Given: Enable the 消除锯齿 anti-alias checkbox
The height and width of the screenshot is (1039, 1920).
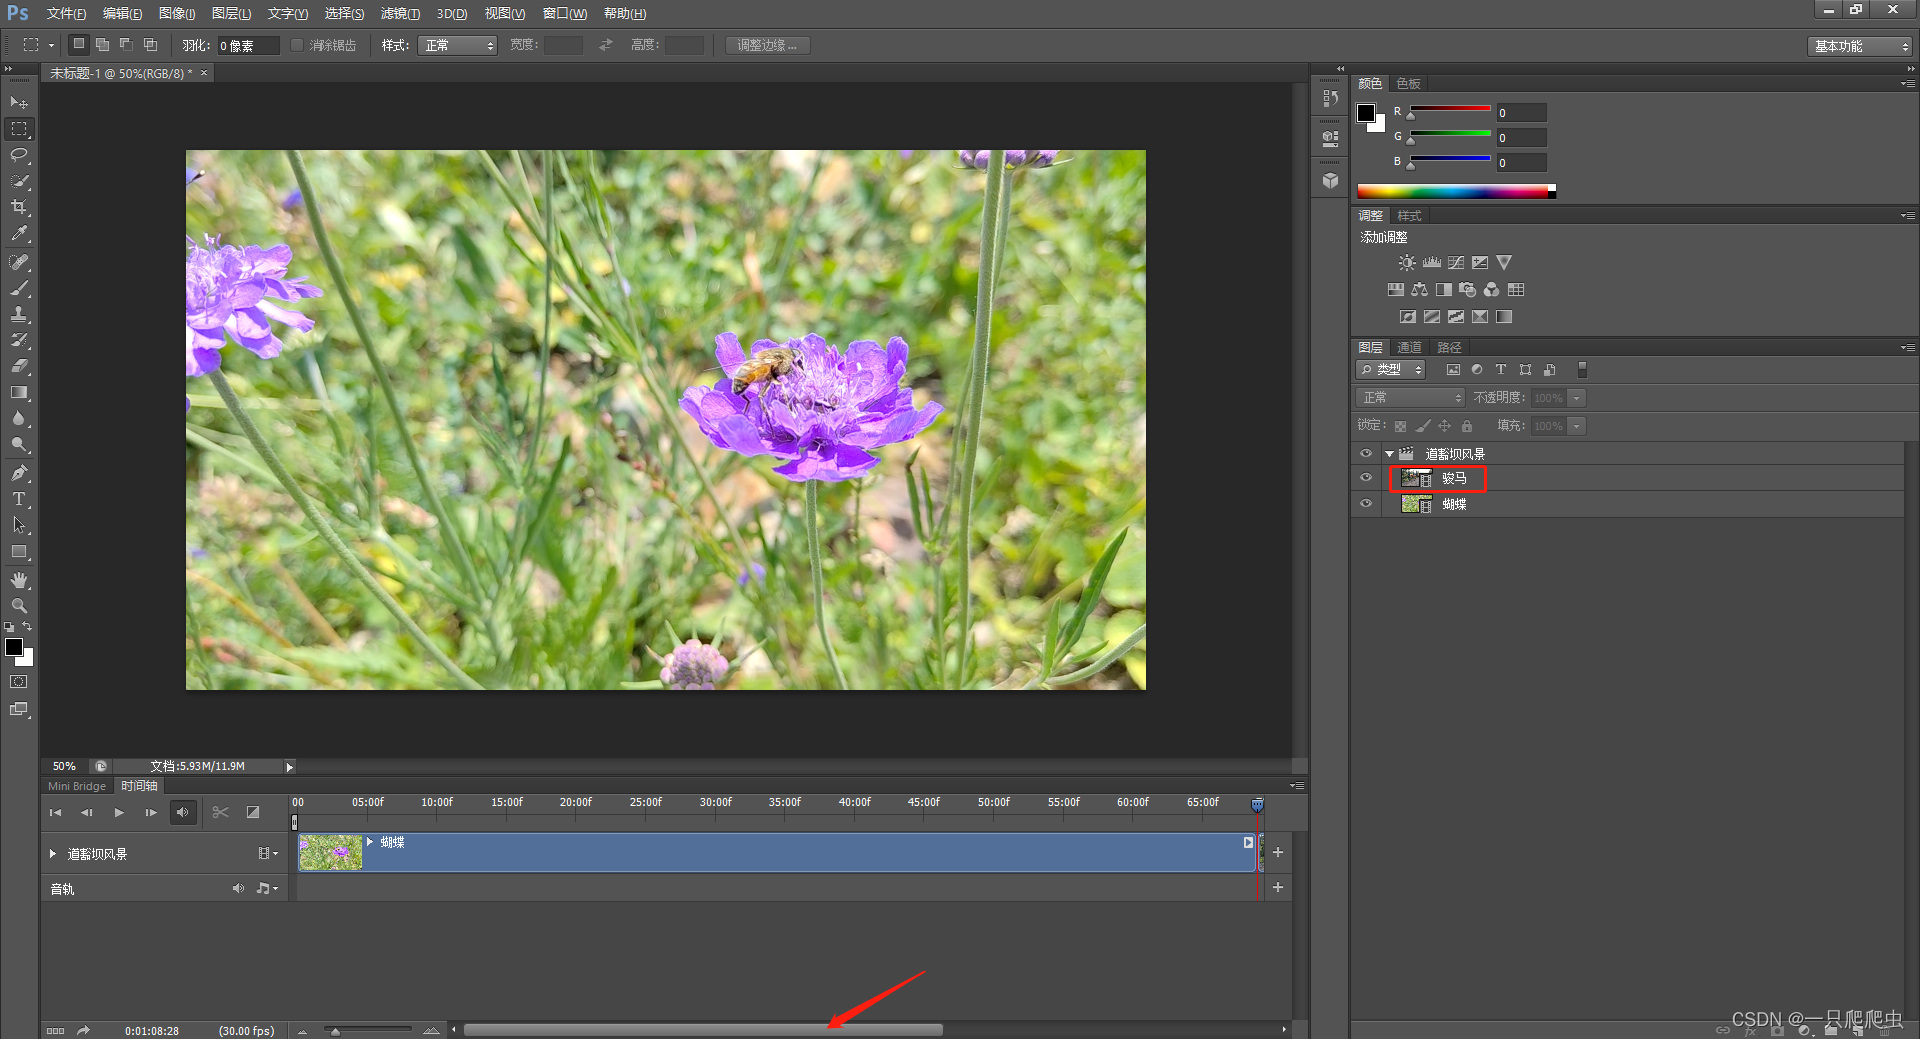Looking at the screenshot, I should tap(297, 45).
